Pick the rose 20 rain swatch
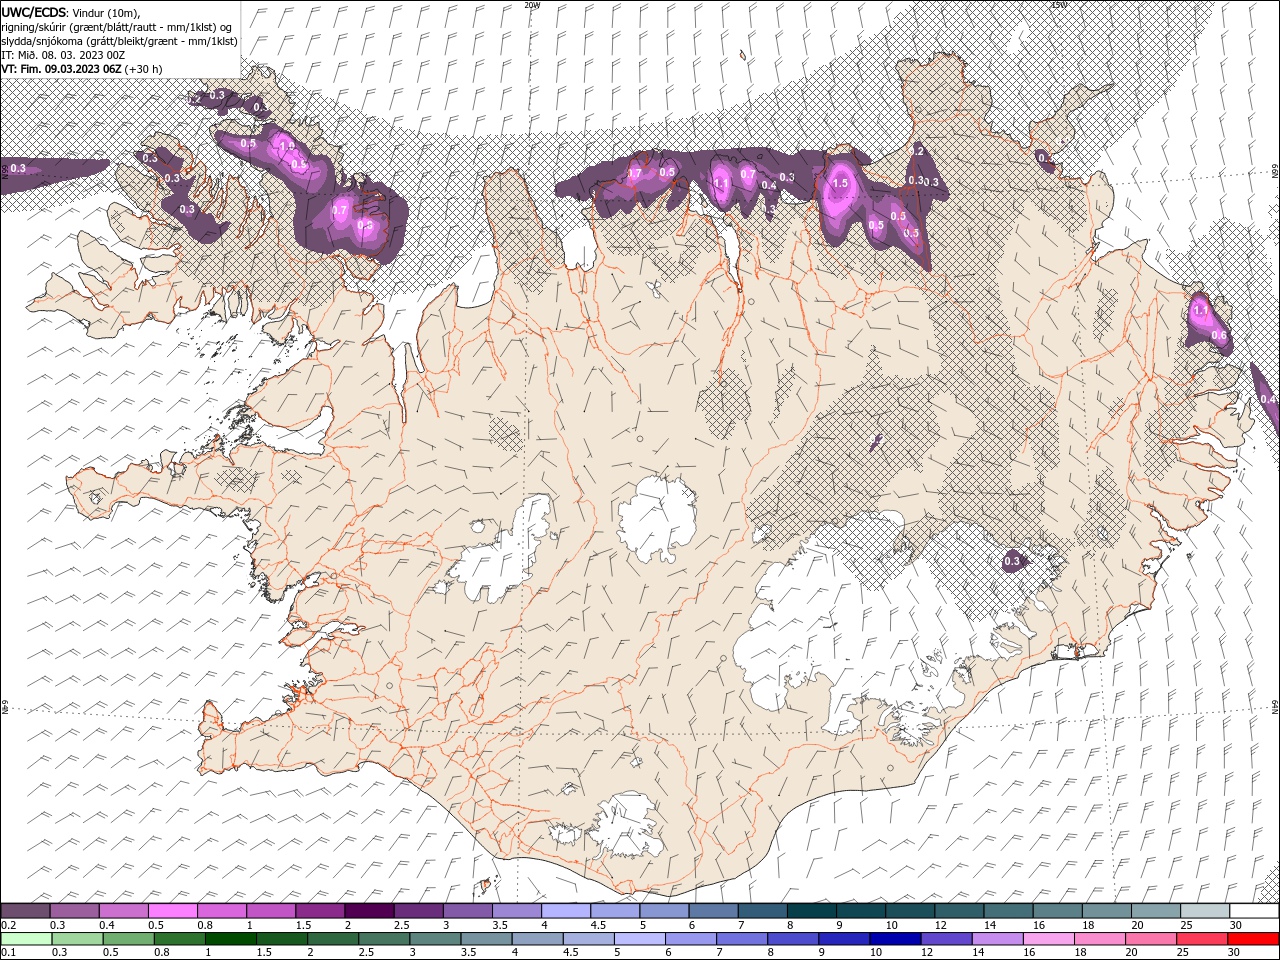 (1152, 939)
